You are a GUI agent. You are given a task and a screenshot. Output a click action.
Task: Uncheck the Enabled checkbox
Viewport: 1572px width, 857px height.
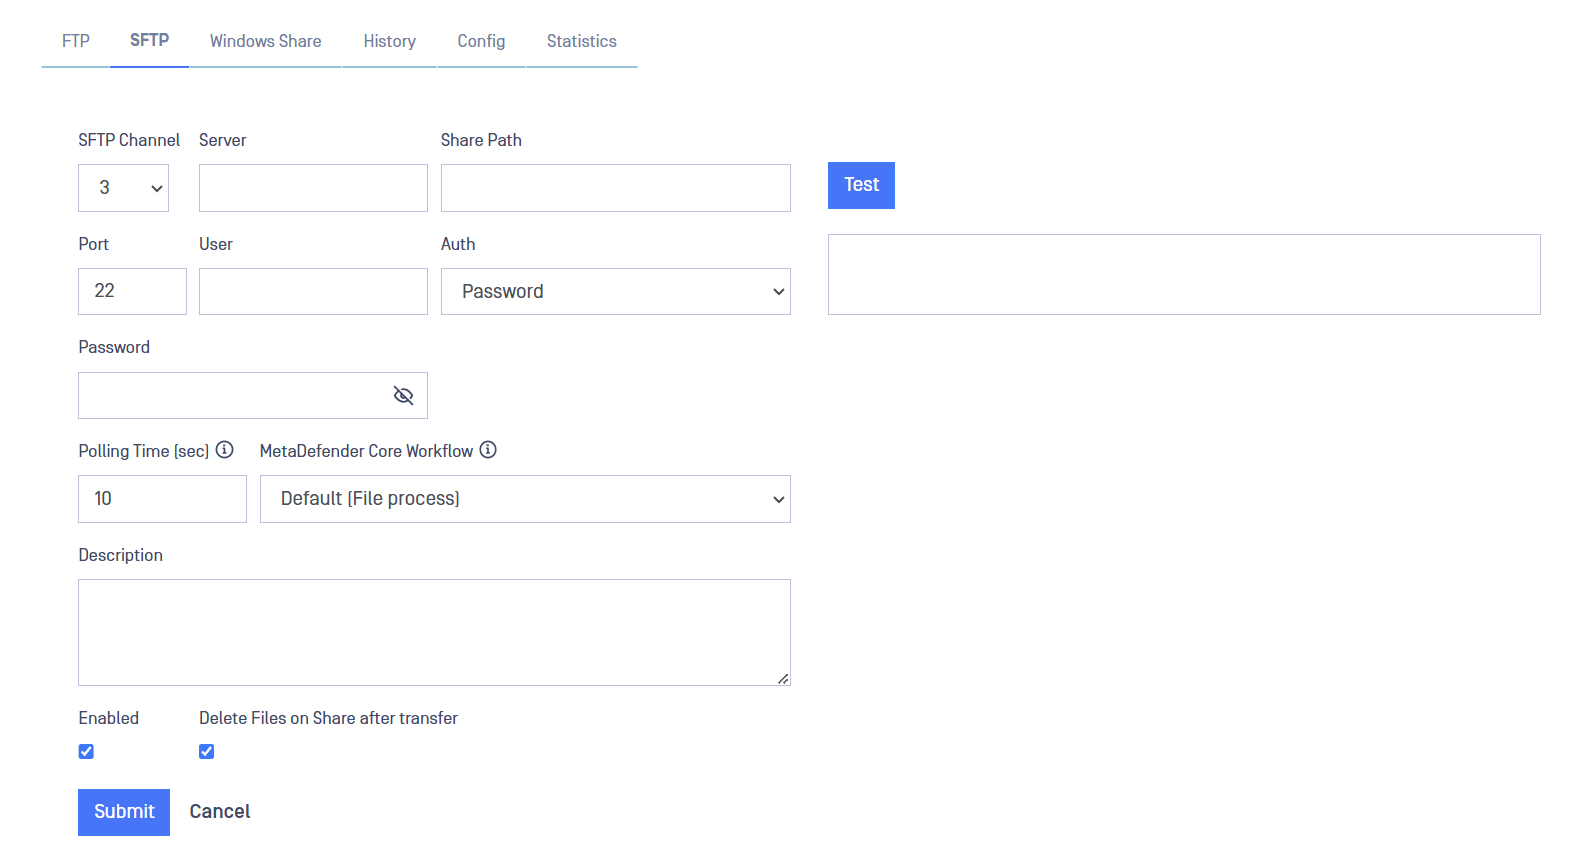point(86,751)
